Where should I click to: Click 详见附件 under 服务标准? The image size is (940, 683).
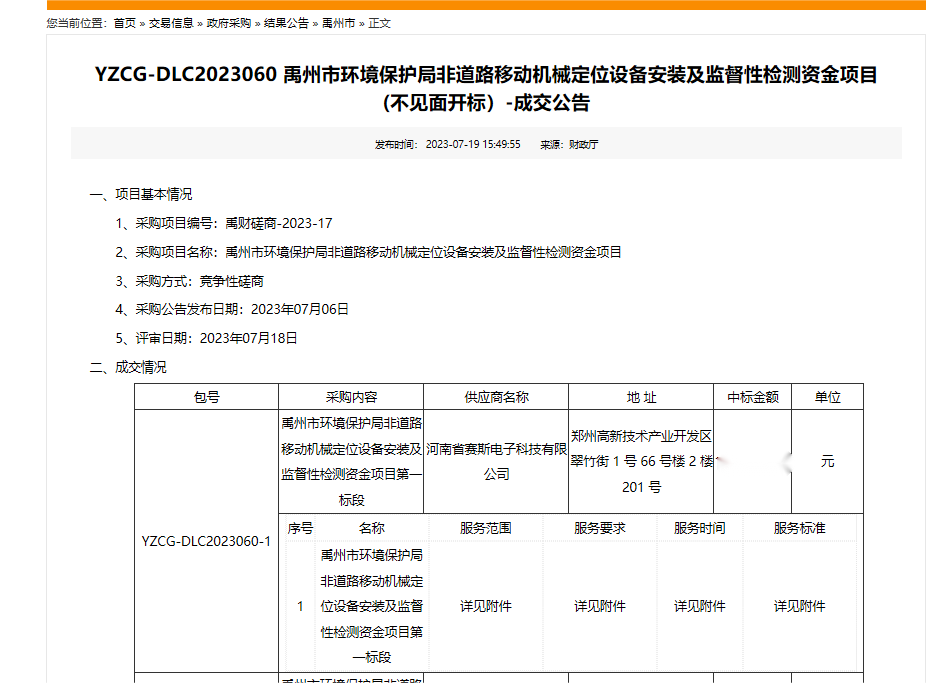click(x=800, y=606)
